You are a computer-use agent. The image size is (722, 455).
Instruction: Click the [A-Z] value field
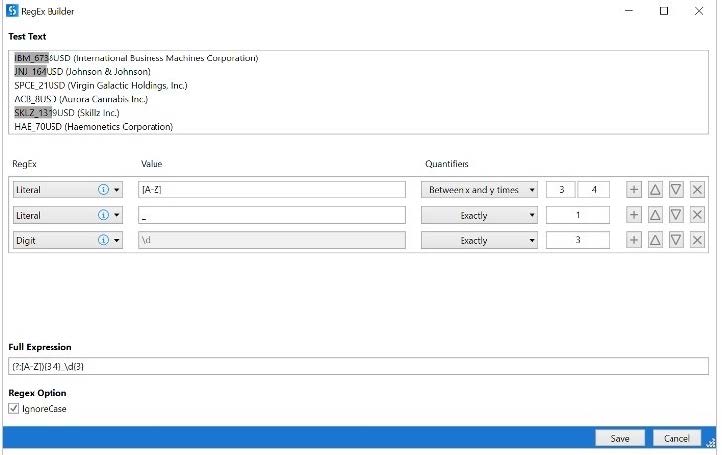[272, 190]
